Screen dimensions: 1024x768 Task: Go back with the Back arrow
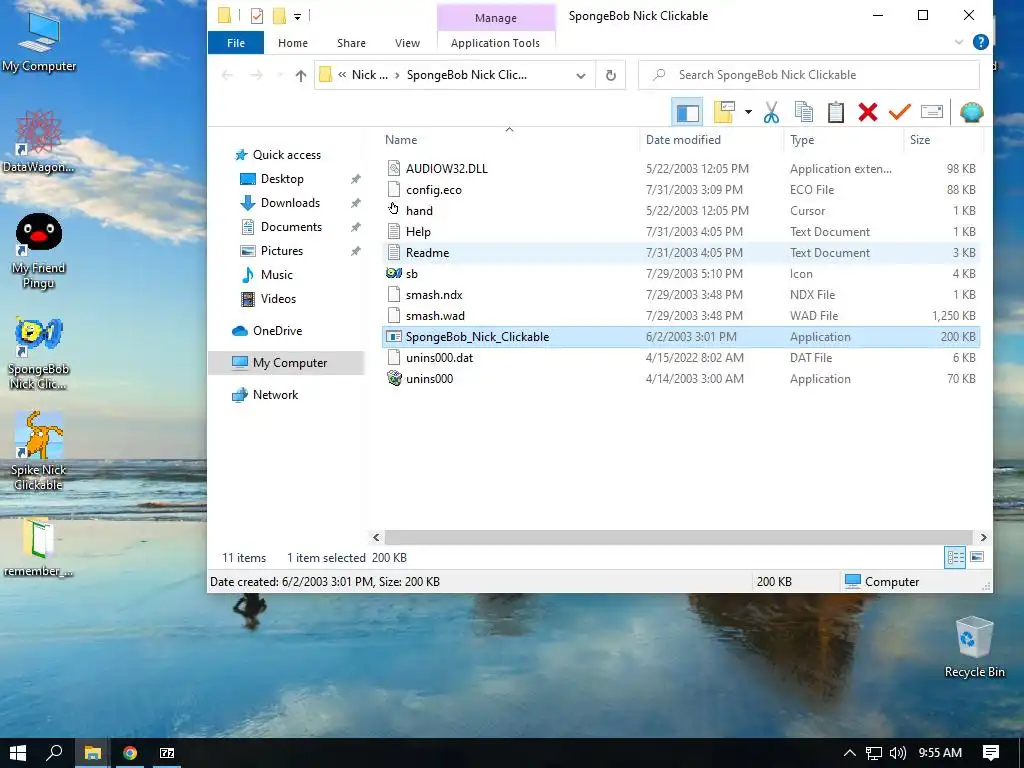click(x=227, y=75)
